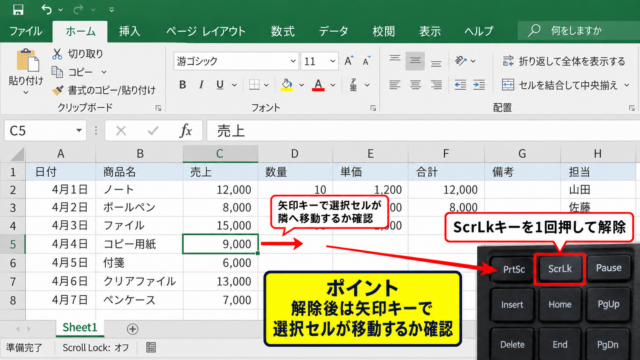
Task: Click the 貼り付け paste icon
Action: (27, 60)
